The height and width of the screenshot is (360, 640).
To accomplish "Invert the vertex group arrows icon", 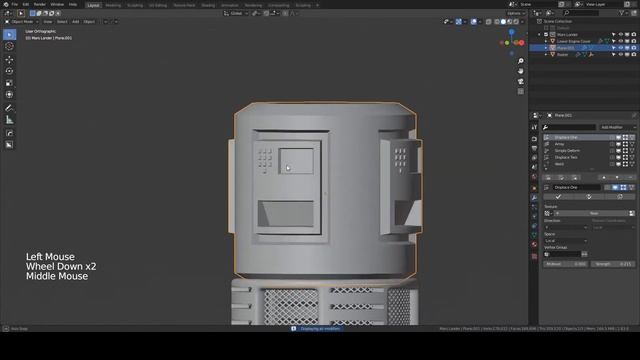I will coord(584,254).
